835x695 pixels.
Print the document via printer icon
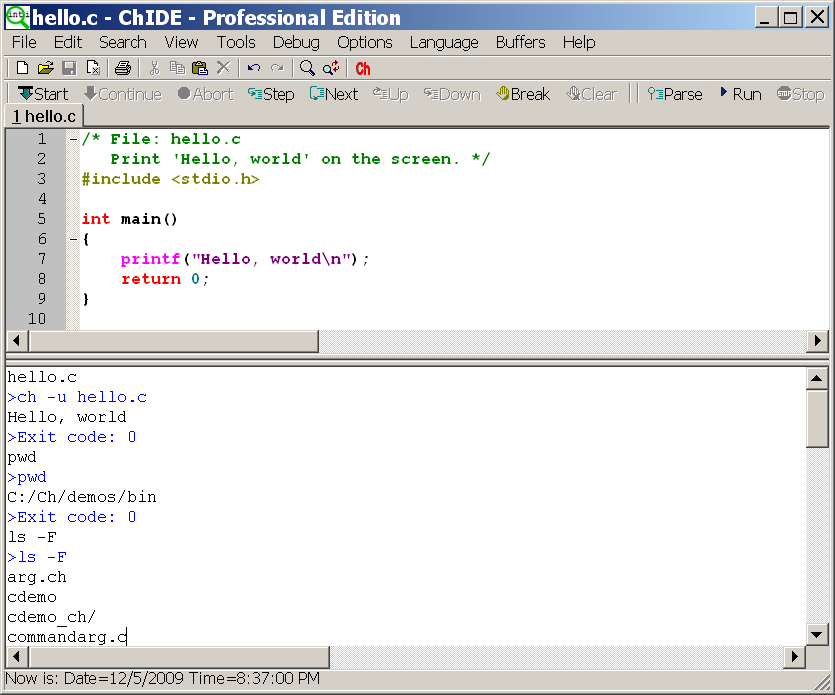pos(122,68)
